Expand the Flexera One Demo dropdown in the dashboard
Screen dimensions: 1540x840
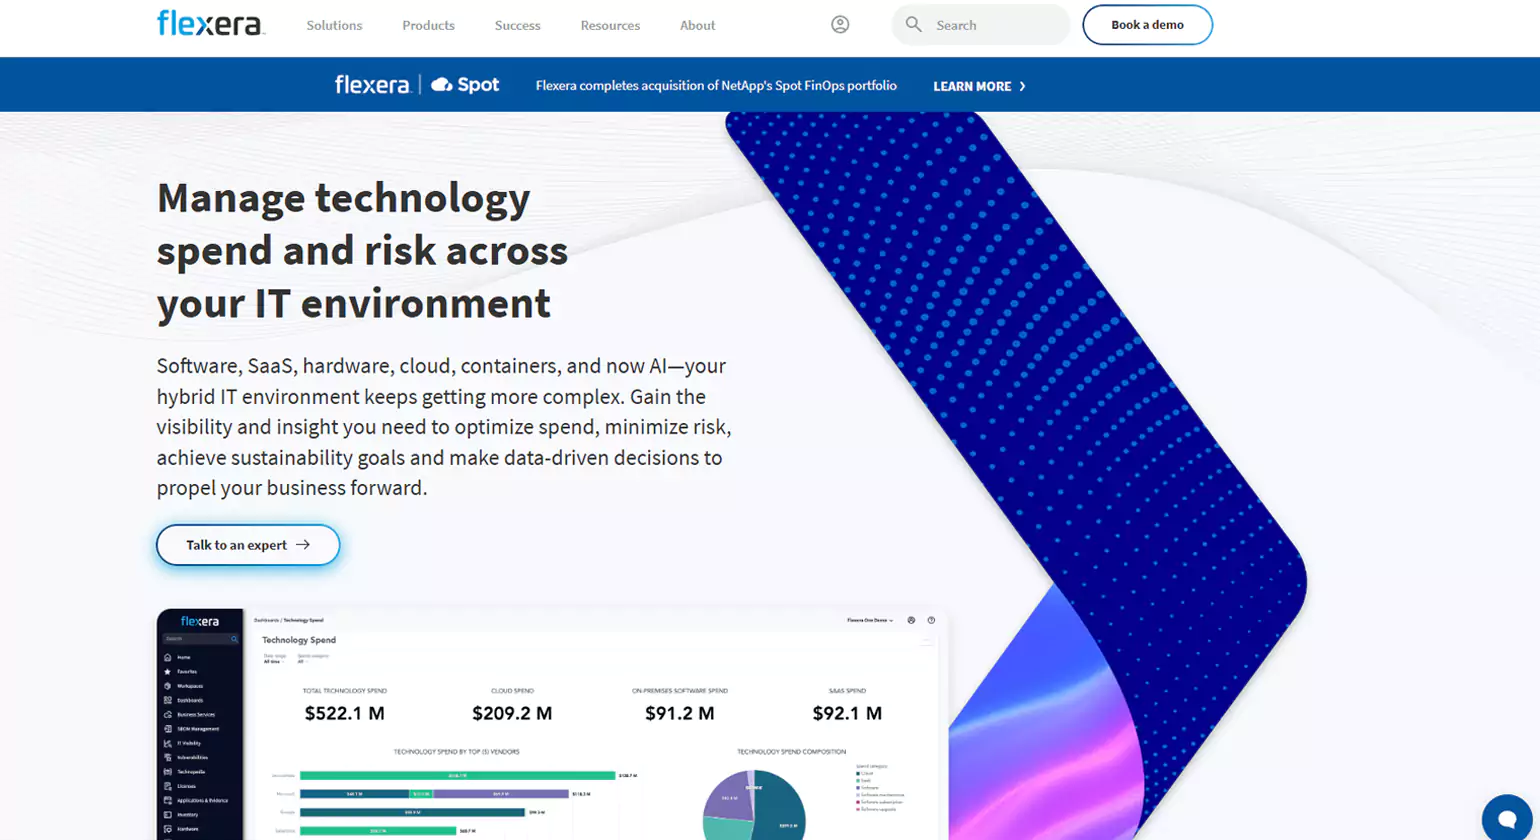(x=869, y=620)
